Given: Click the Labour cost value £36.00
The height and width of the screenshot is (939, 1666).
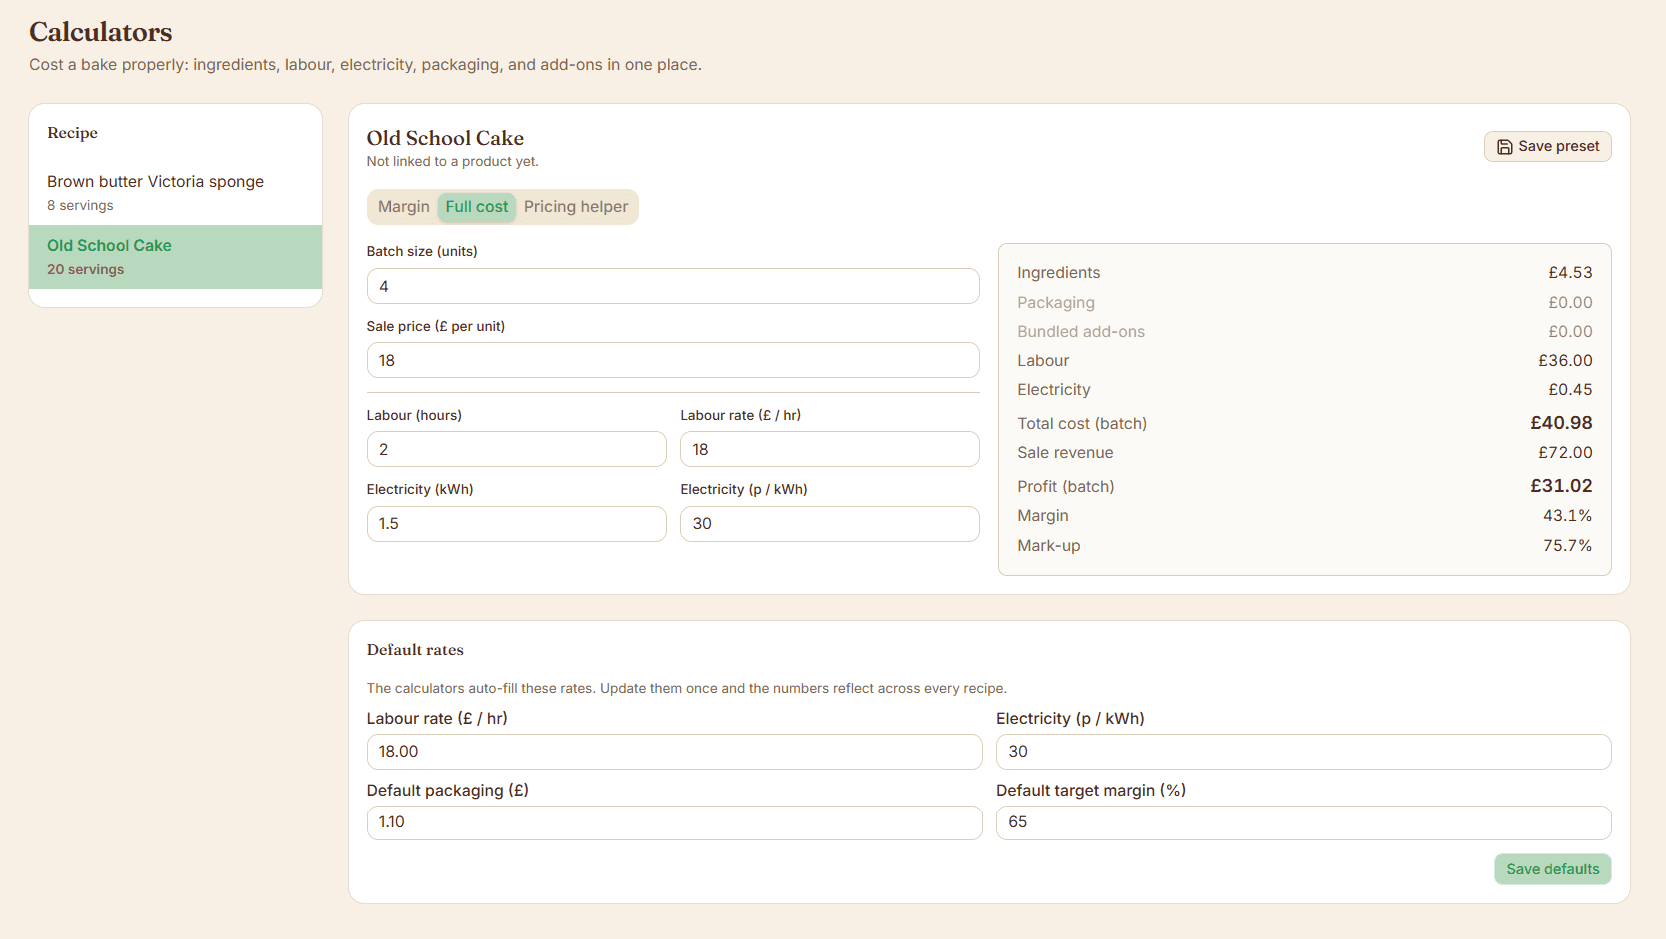Looking at the screenshot, I should pyautogui.click(x=1565, y=361).
